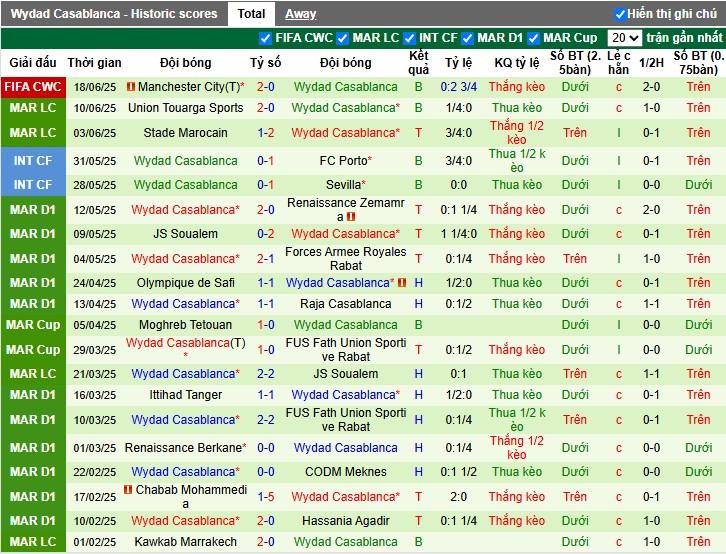Viewport: 726px width, 554px height.
Task: Click the 1/2H column header
Action: 651,63
